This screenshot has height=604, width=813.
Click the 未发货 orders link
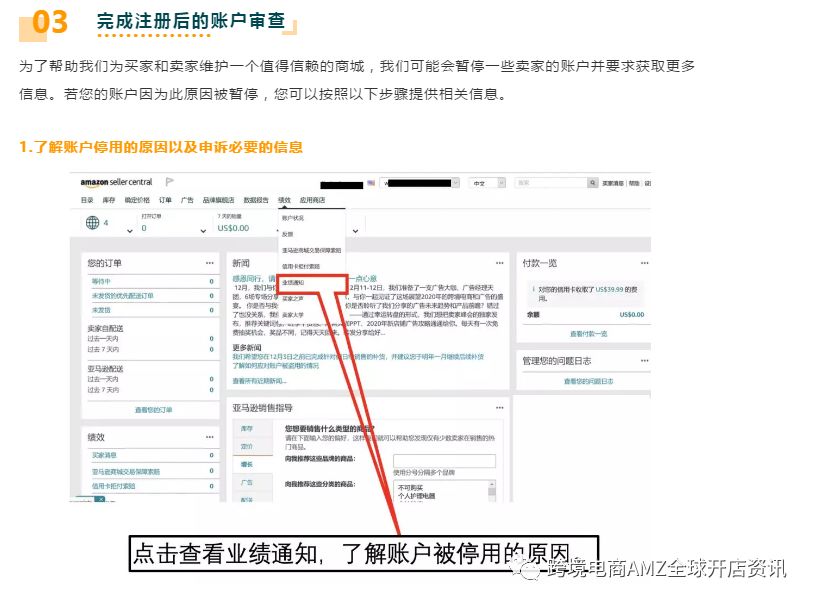tap(101, 310)
